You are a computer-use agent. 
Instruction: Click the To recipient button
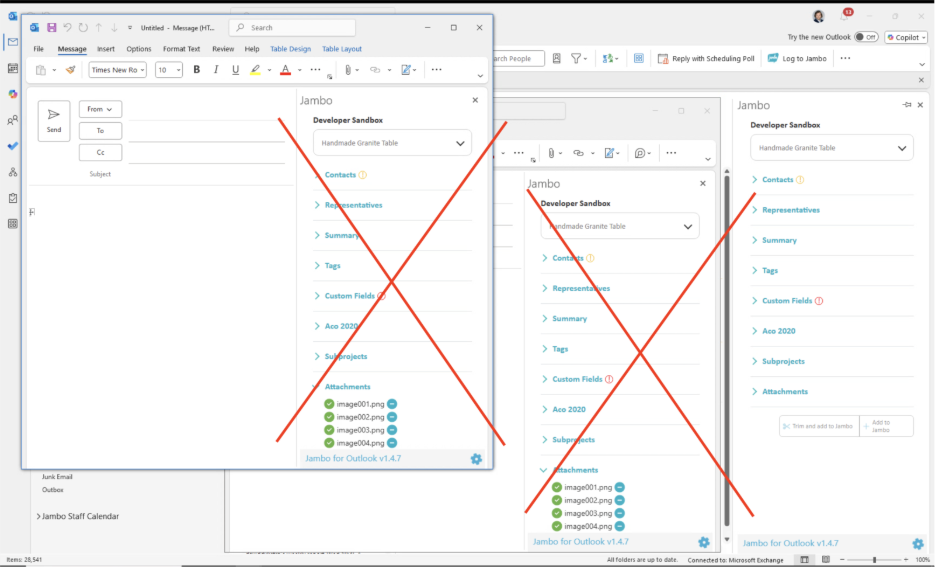coord(100,131)
